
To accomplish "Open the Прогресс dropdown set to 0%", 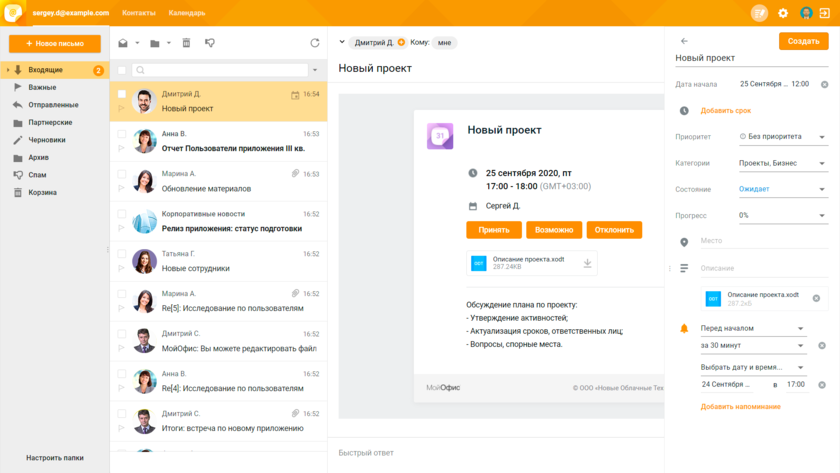I will pyautogui.click(x=782, y=215).
